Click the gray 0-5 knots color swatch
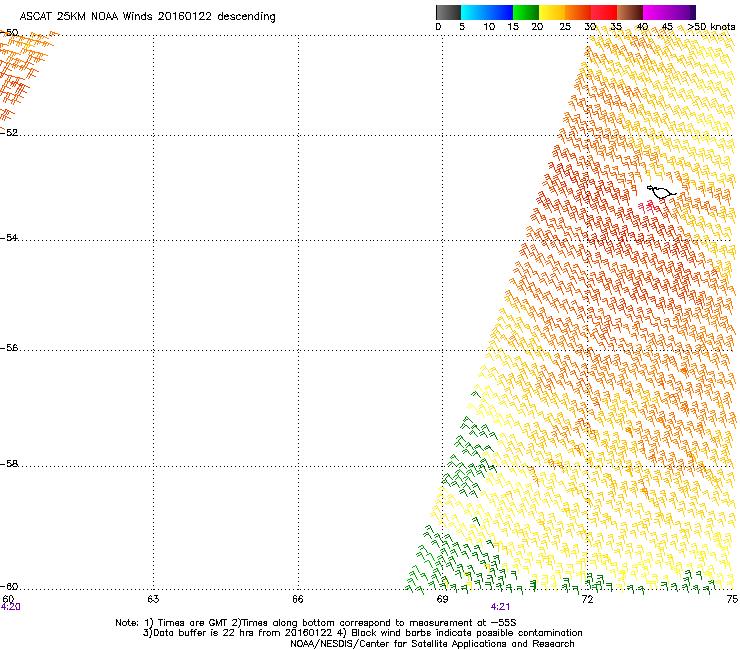The height and width of the screenshot is (650, 740). point(448,12)
